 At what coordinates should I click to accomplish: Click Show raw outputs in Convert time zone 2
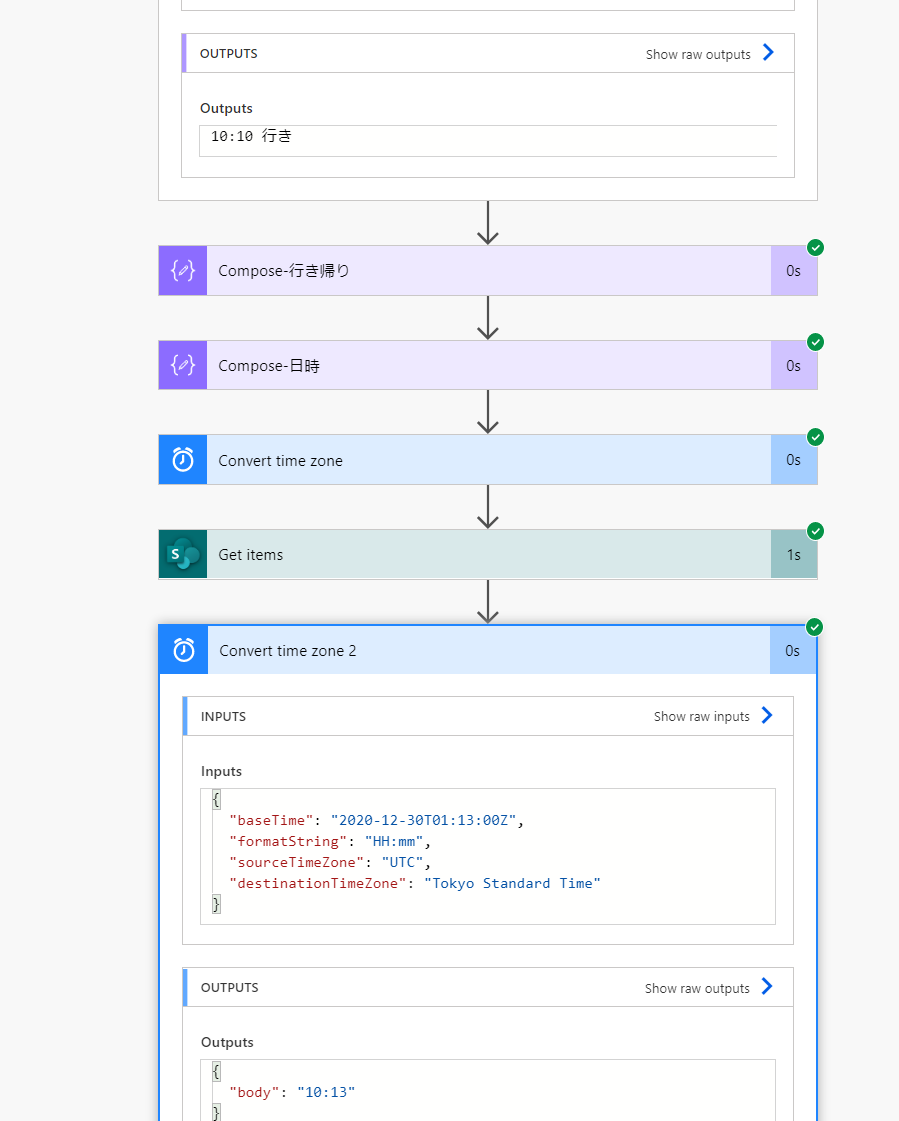click(x=697, y=988)
